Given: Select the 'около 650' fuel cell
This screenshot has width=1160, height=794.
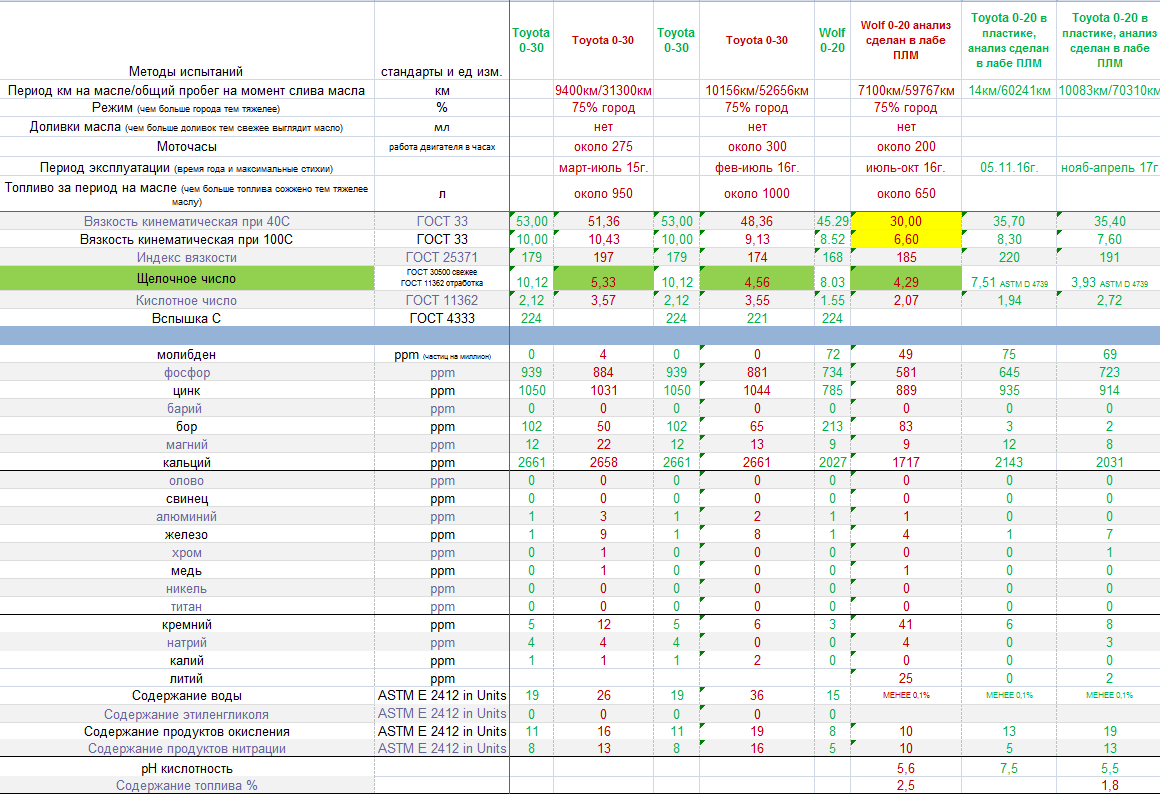Looking at the screenshot, I should click(x=906, y=194).
